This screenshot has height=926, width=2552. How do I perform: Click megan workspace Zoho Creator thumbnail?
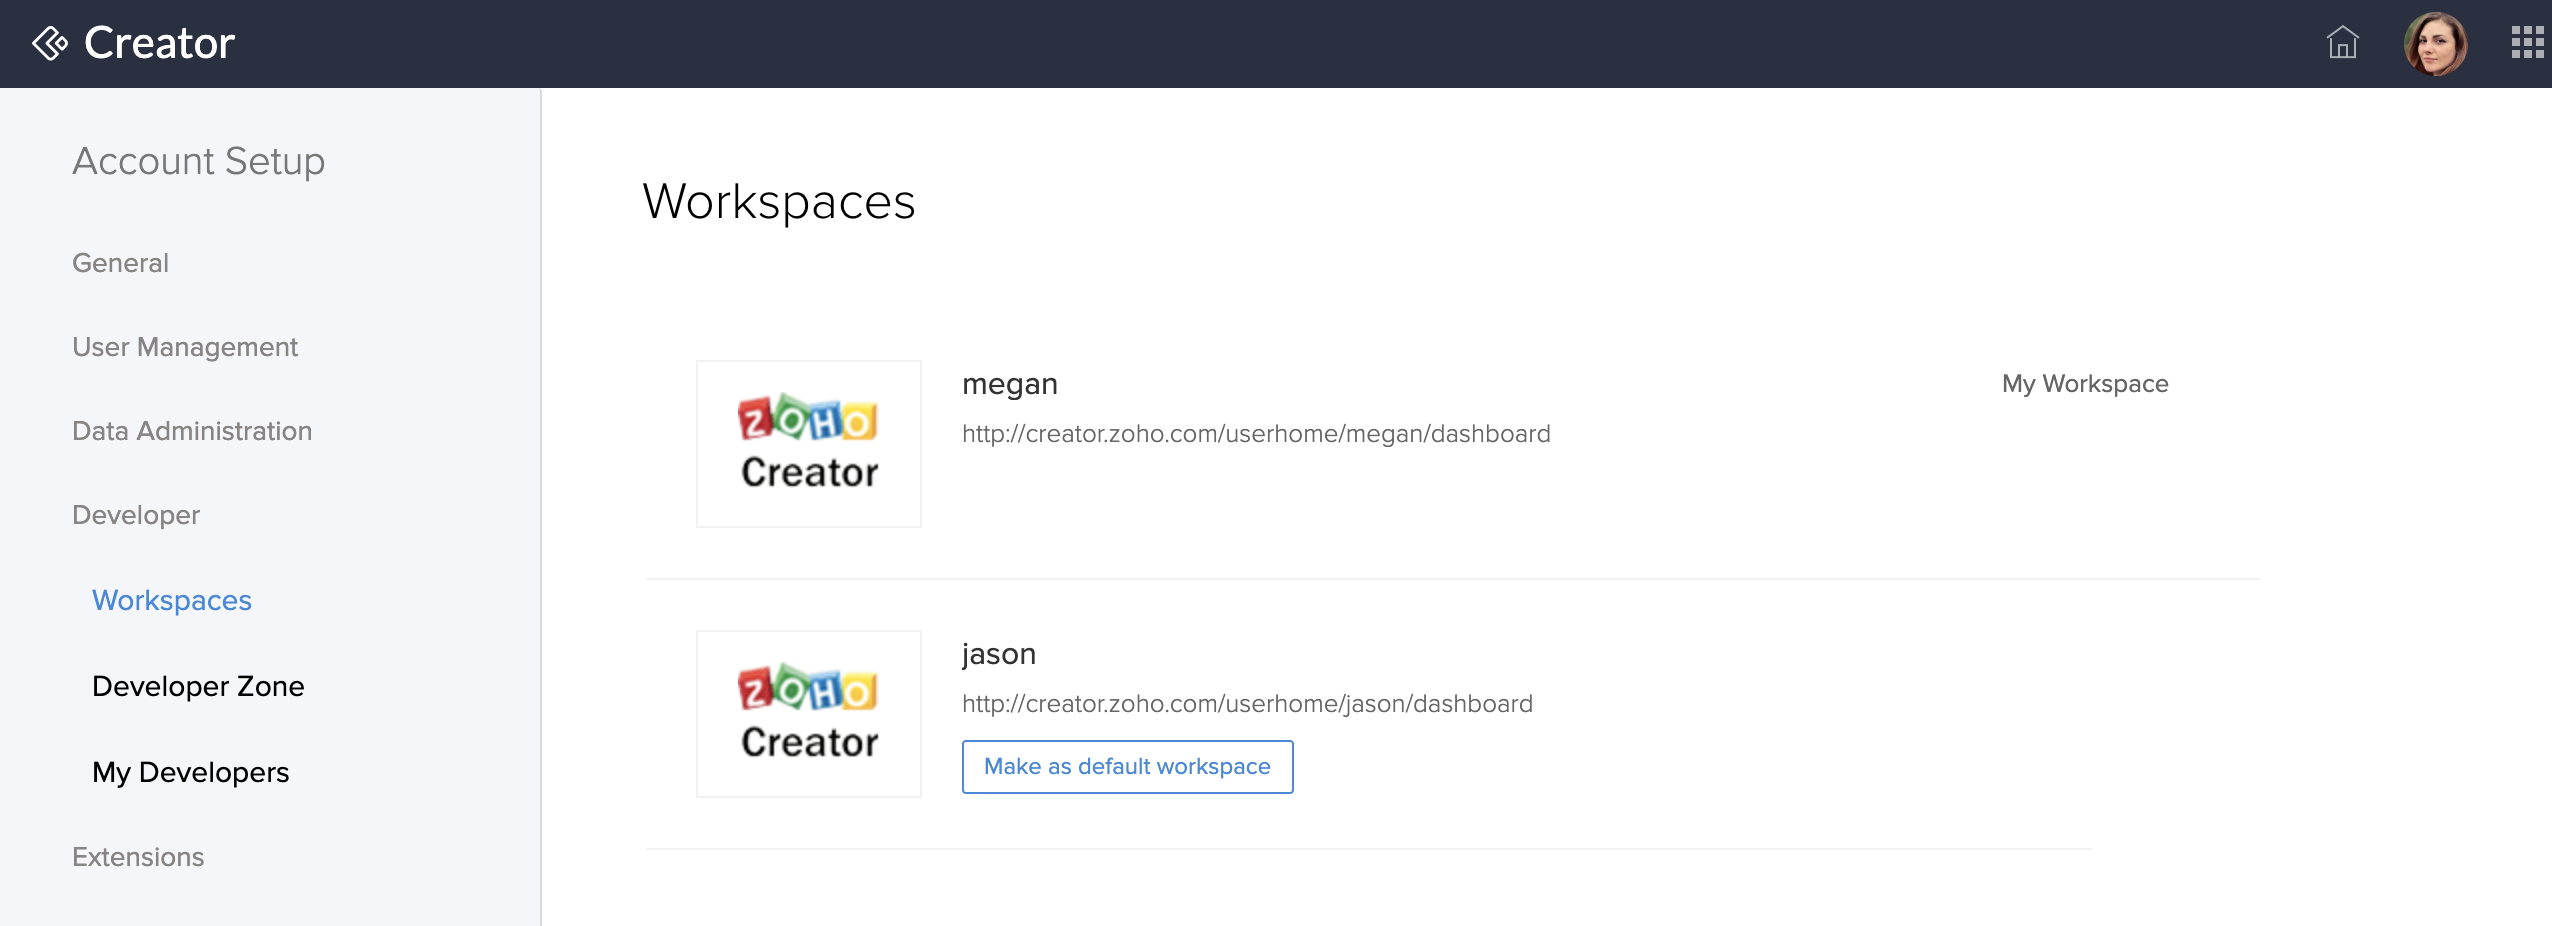pos(809,444)
